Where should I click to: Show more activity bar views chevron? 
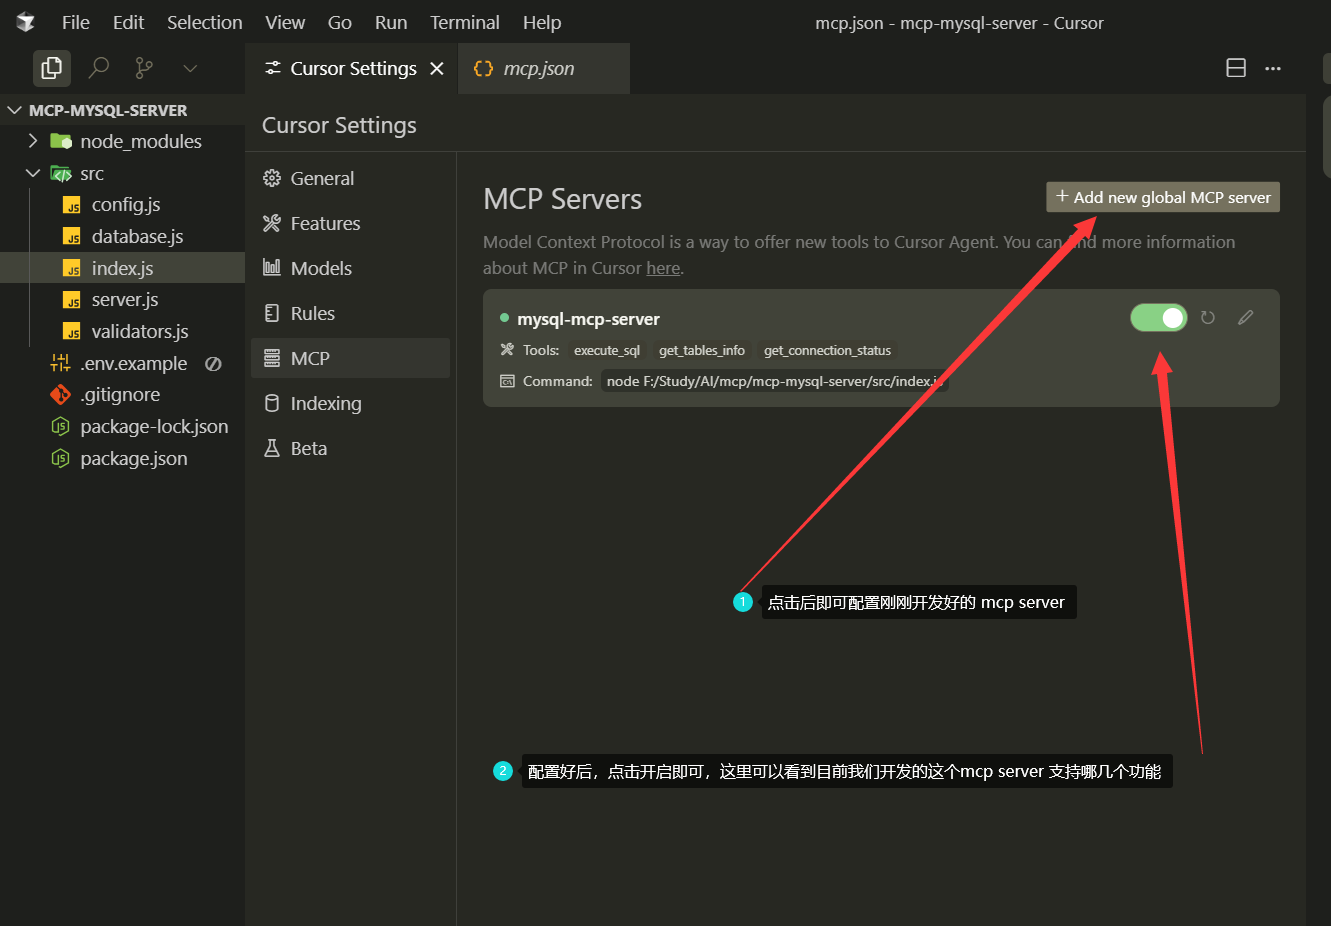[190, 68]
